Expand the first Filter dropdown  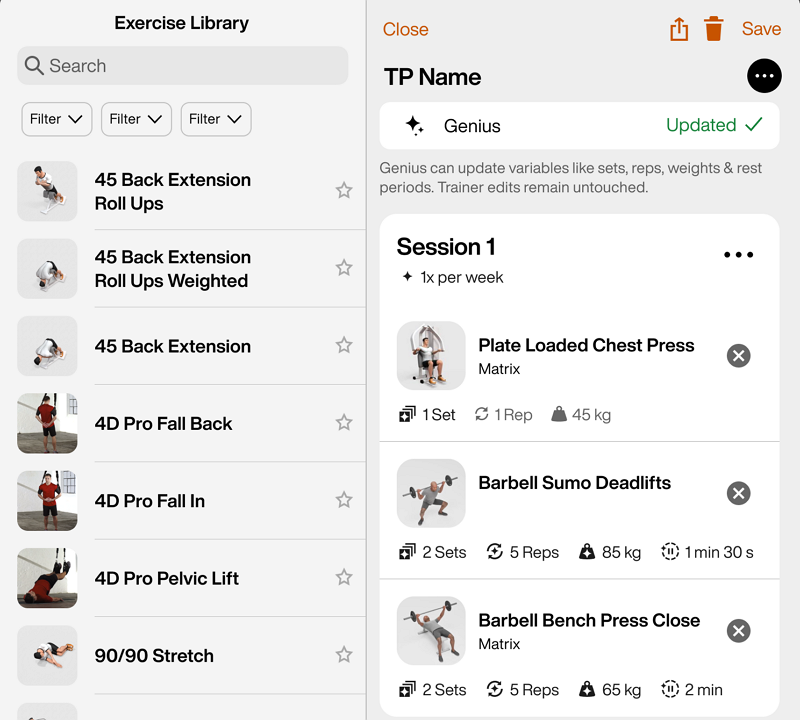click(57, 119)
